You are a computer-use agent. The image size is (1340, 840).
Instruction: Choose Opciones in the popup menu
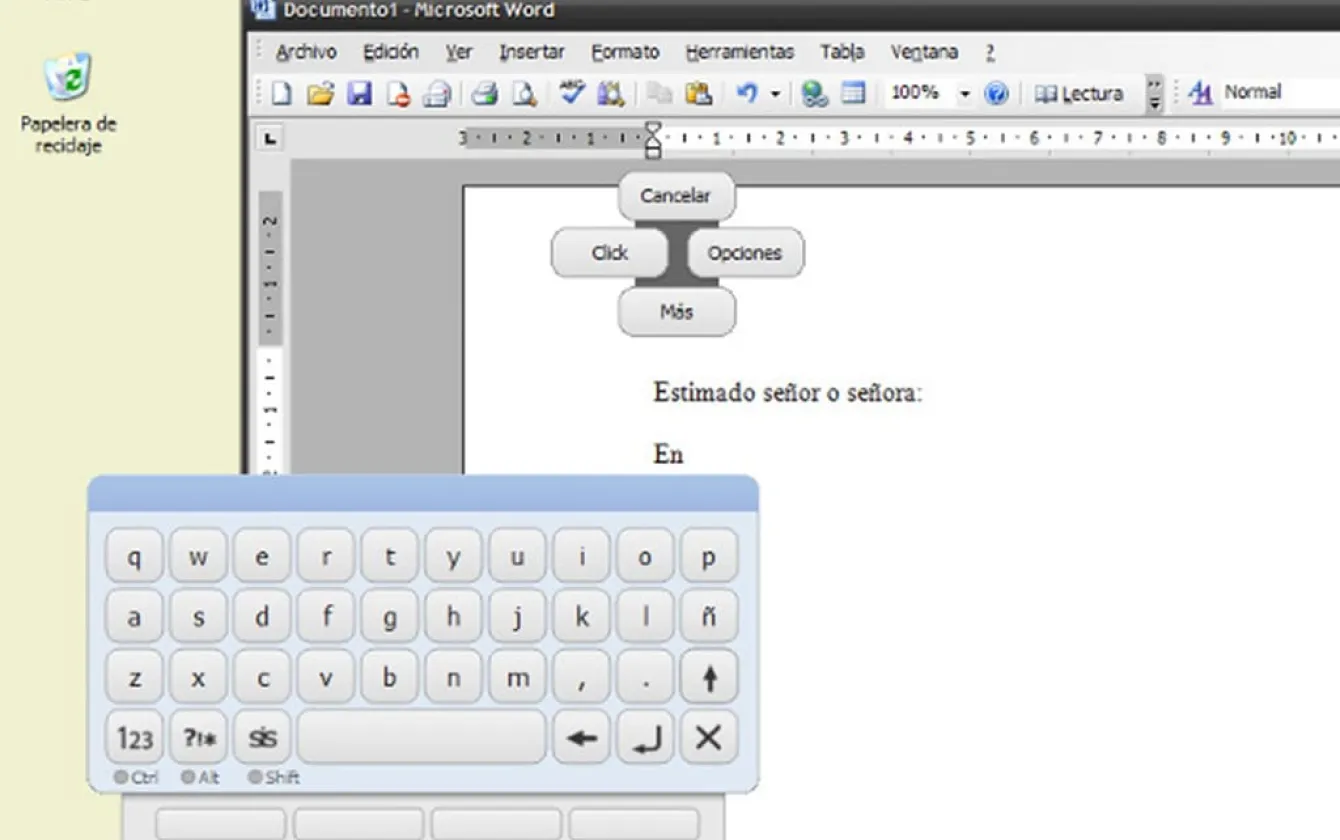745,253
